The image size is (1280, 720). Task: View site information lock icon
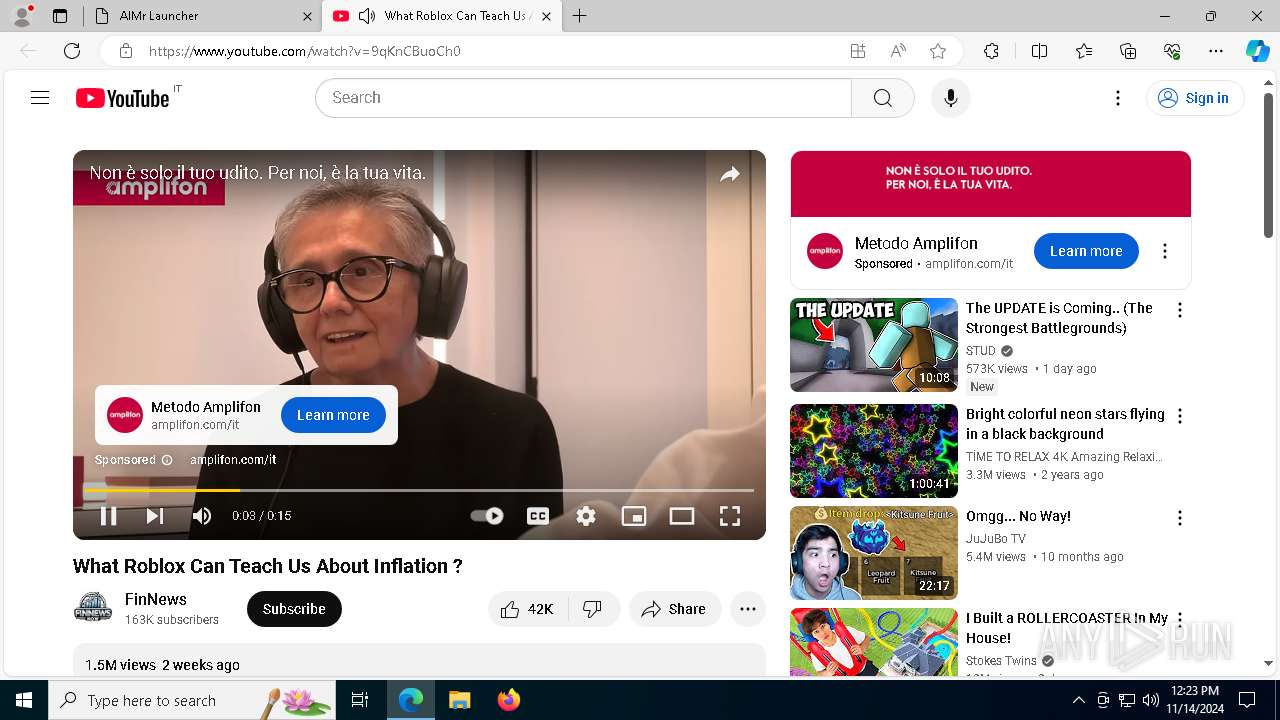(x=126, y=51)
